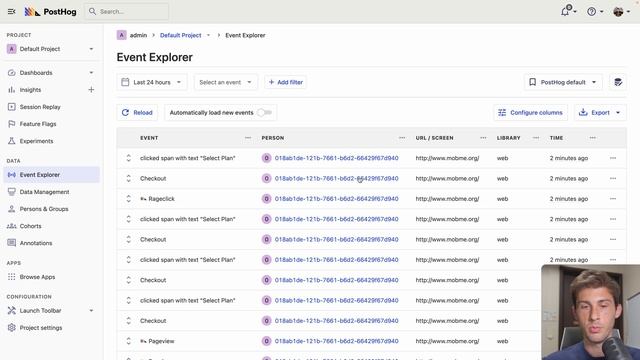Open Project settings
Viewport: 640px width, 360px height.
point(41,328)
